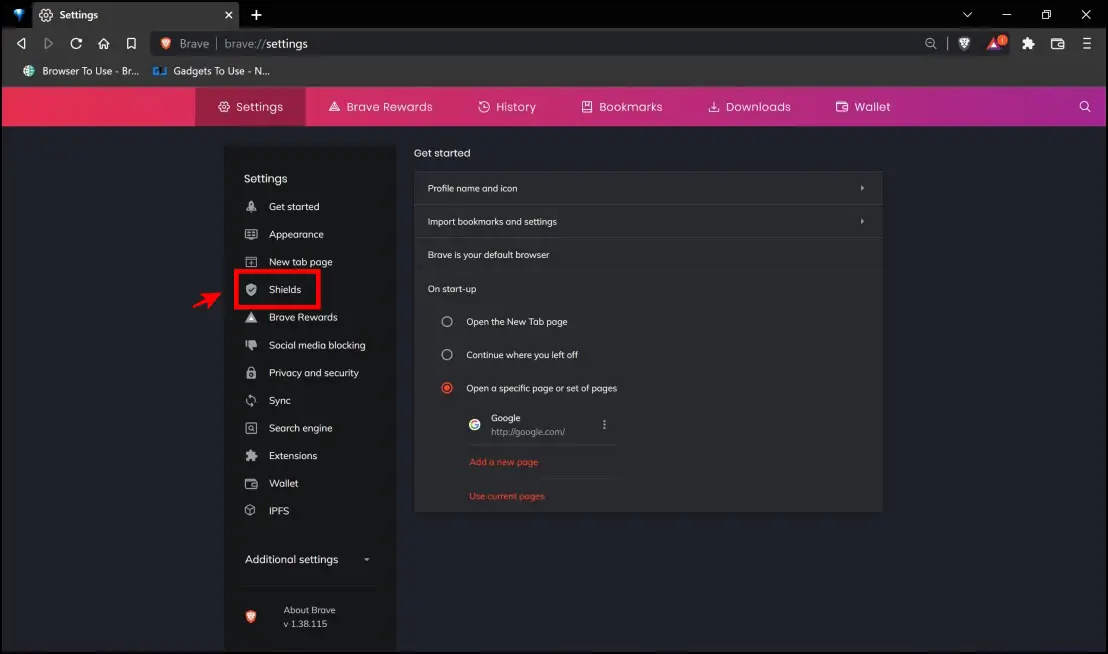This screenshot has height=654, width=1108.
Task: Open the tab search dropdown chevron
Action: click(x=967, y=15)
